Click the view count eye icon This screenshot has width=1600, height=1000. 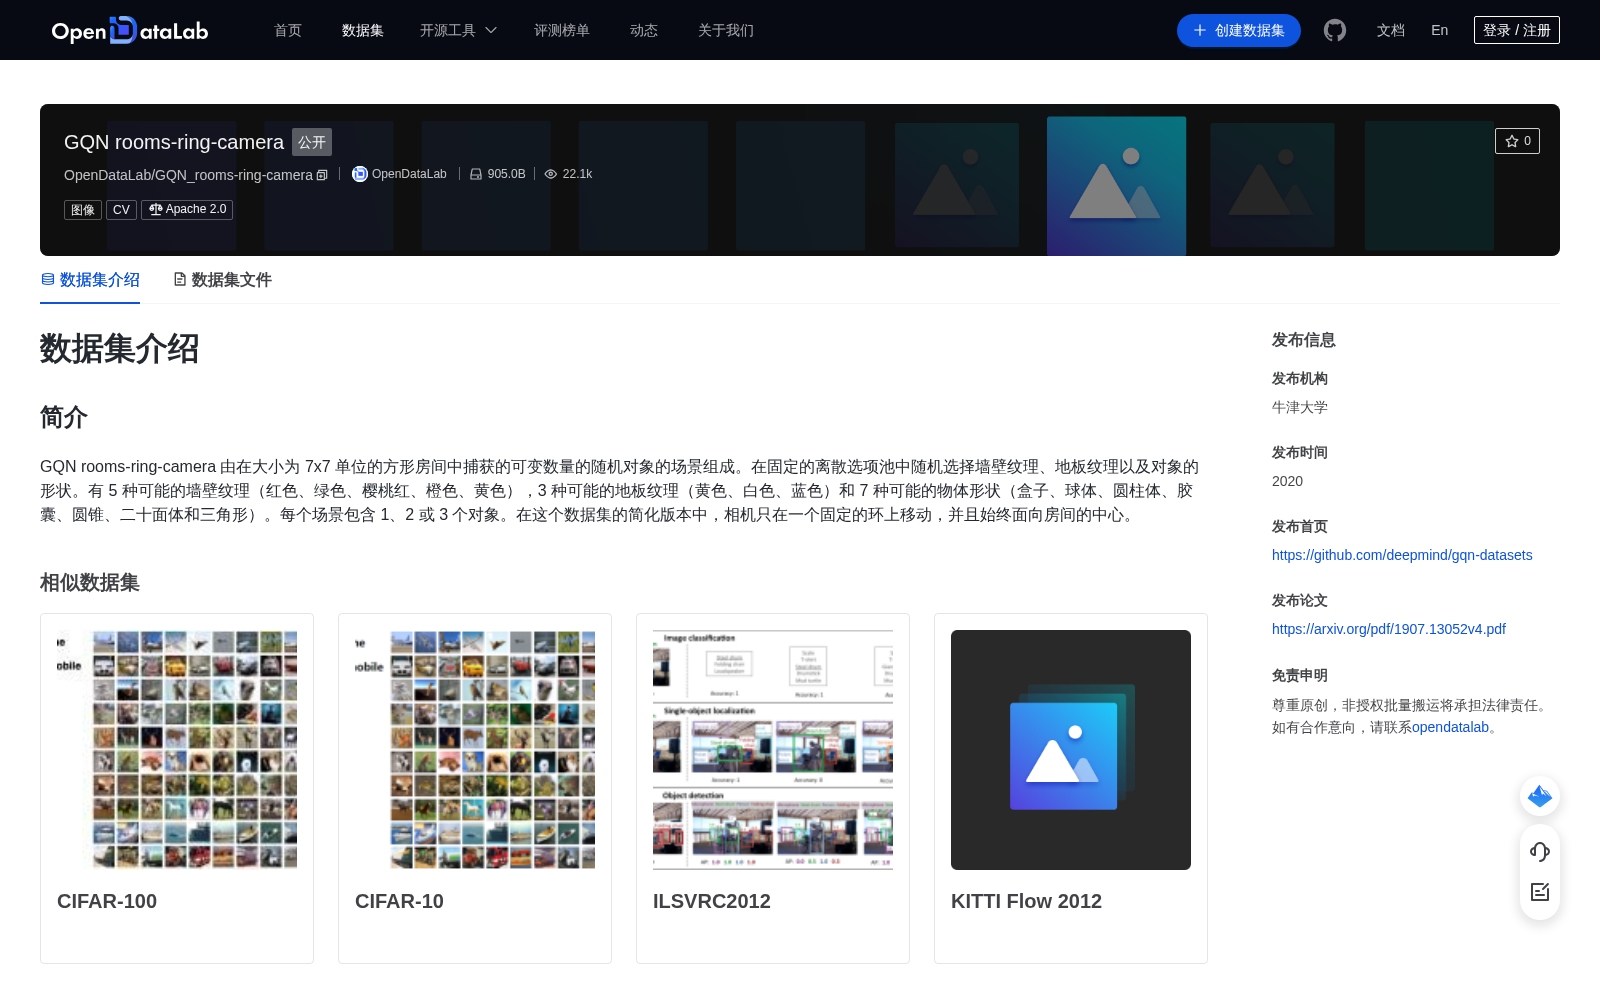(550, 174)
